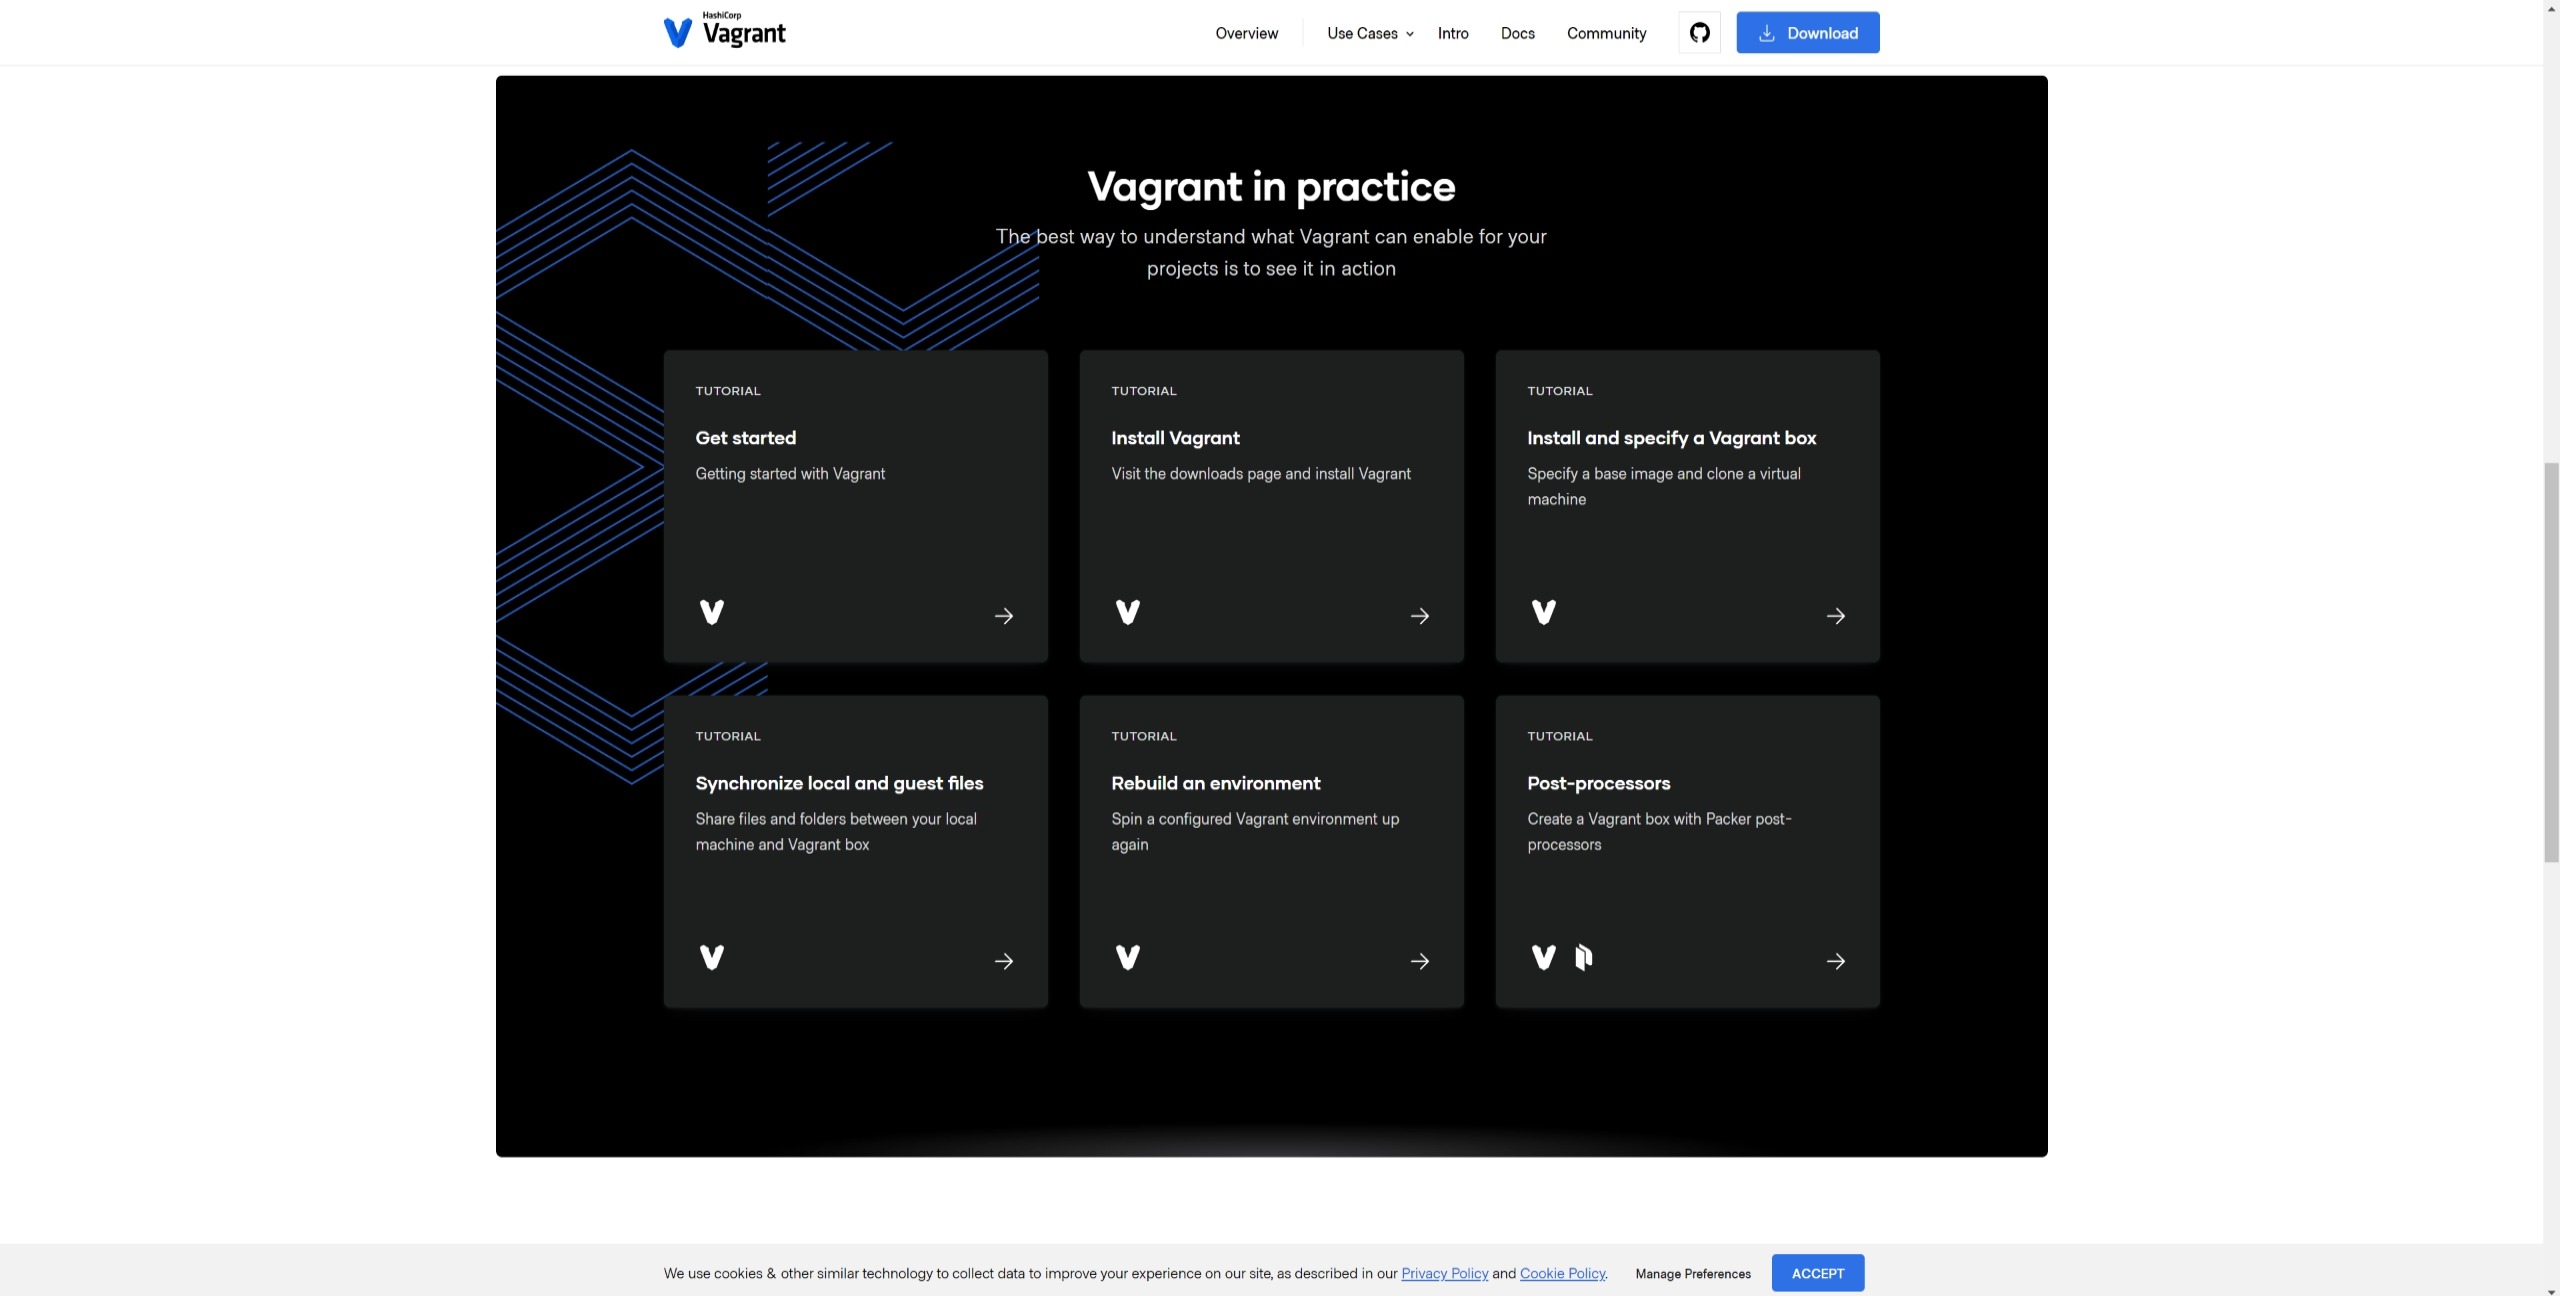
Task: Click arrow on Install and specify a Vagrant box card
Action: click(1836, 616)
